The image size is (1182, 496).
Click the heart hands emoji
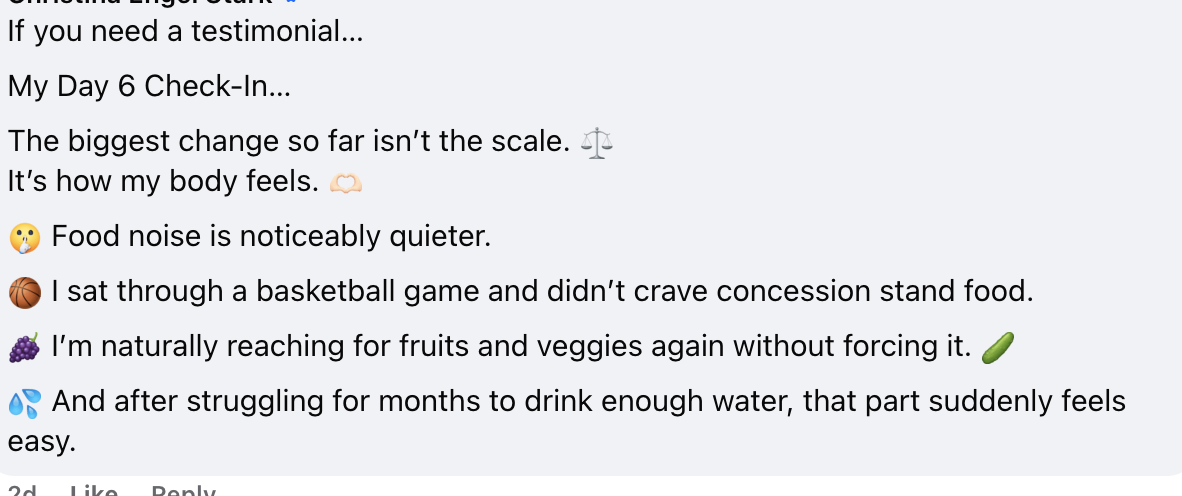(346, 183)
